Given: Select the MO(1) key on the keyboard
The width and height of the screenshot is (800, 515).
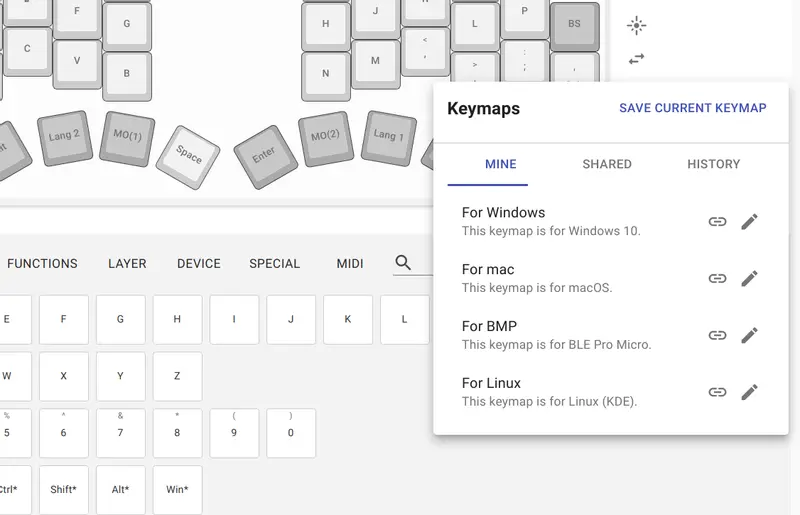Looking at the screenshot, I should (127, 138).
